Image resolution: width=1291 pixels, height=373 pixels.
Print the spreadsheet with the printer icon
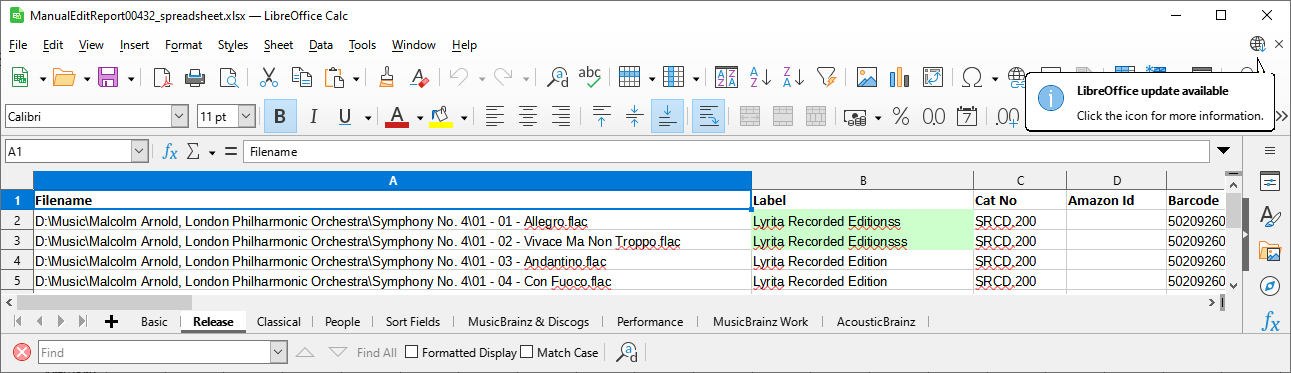coord(195,77)
